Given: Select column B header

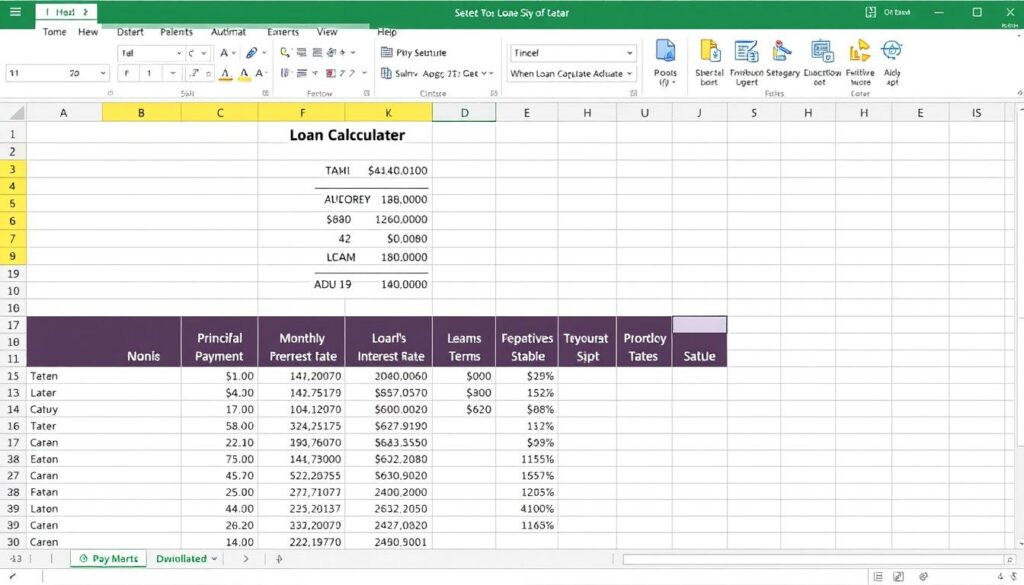Looking at the screenshot, I should pos(141,113).
